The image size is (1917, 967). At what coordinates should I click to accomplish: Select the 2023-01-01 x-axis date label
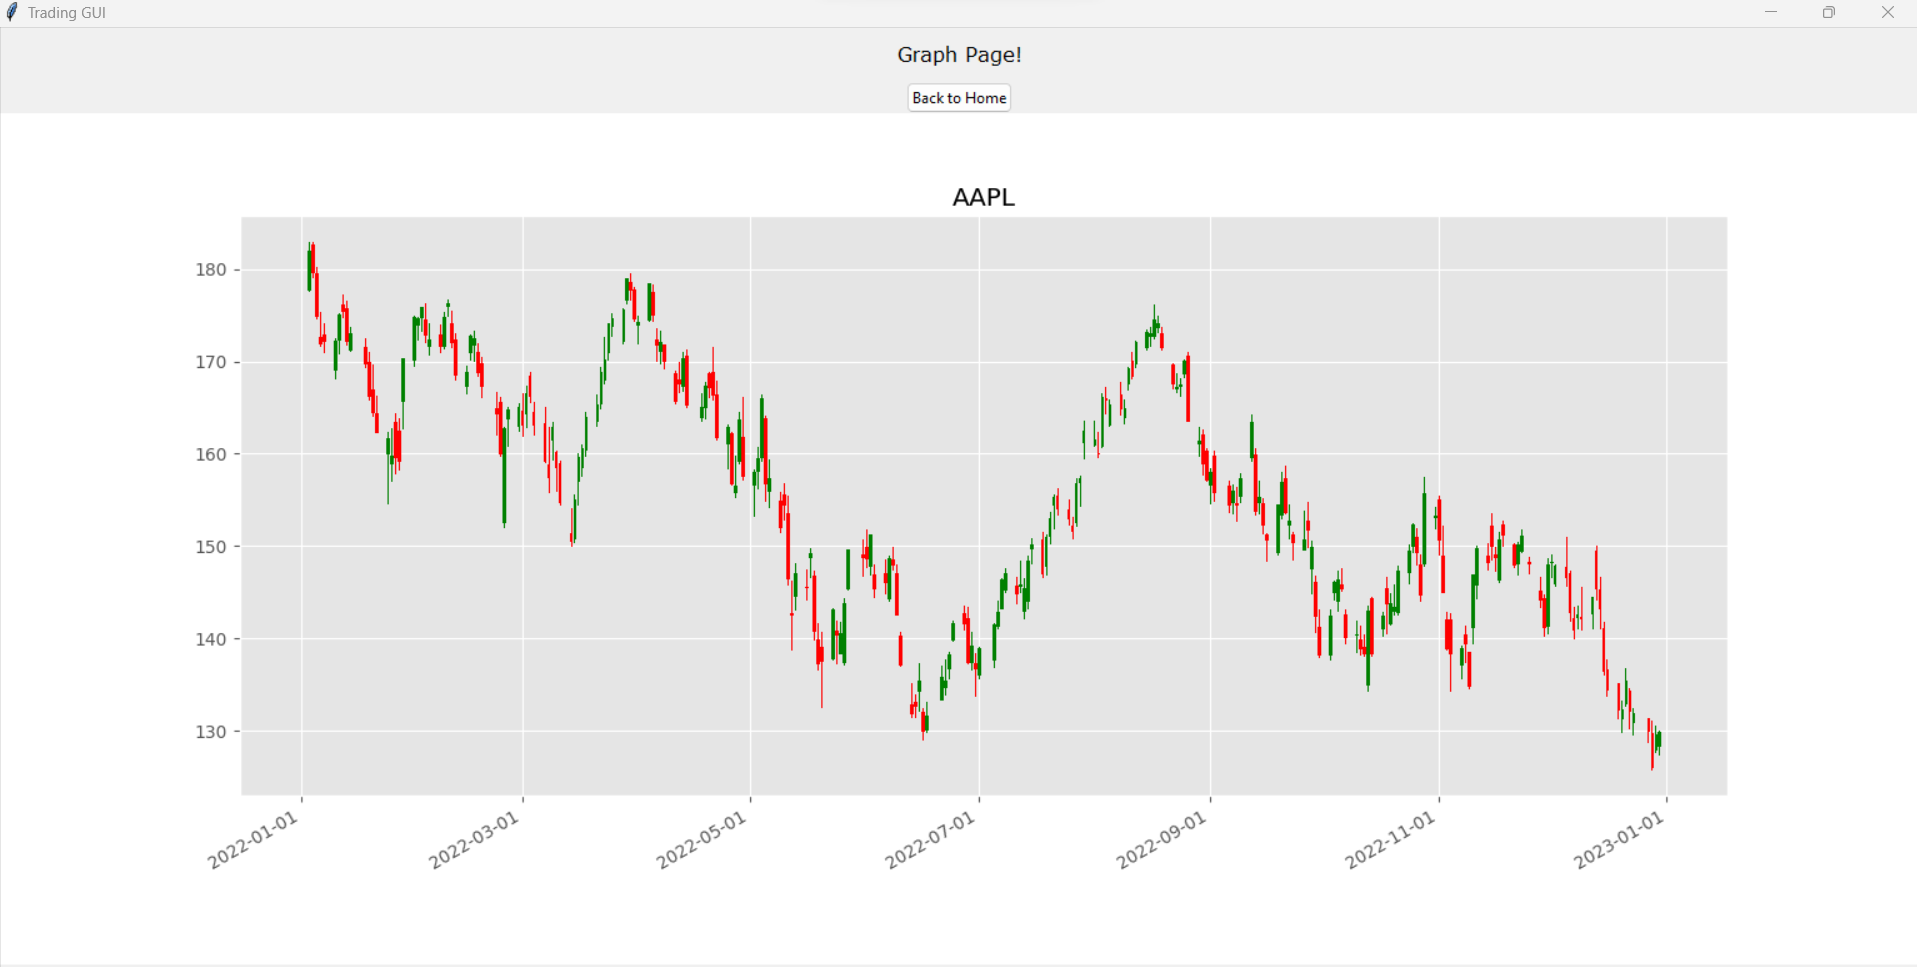1619,840
